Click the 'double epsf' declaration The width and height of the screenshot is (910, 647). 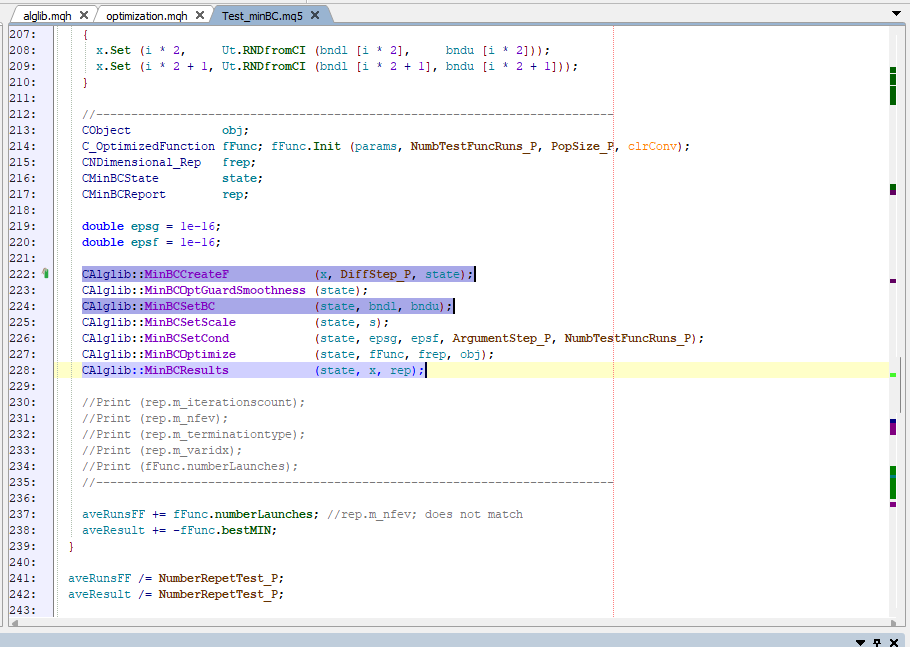click(120, 242)
